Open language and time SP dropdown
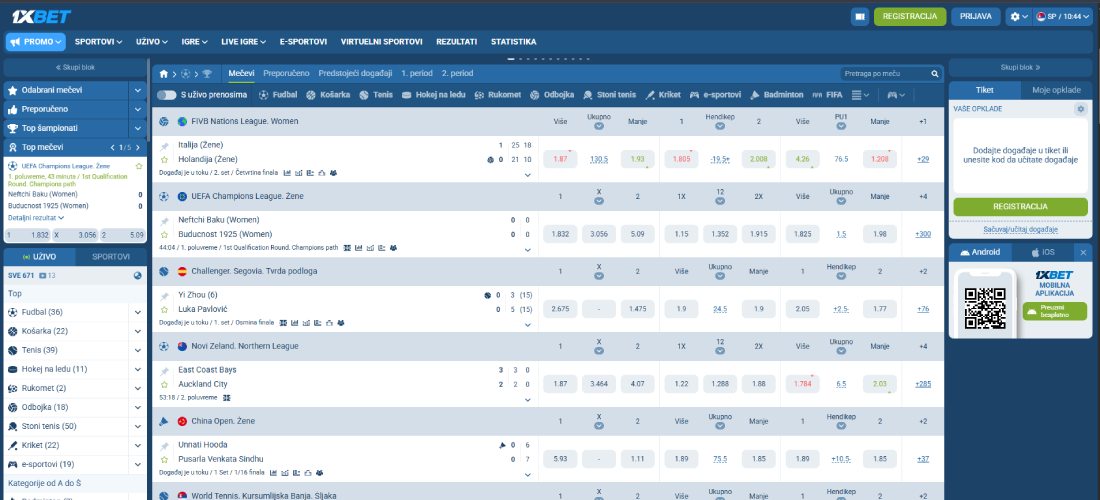1100x500 pixels. pyautogui.click(x=1061, y=16)
